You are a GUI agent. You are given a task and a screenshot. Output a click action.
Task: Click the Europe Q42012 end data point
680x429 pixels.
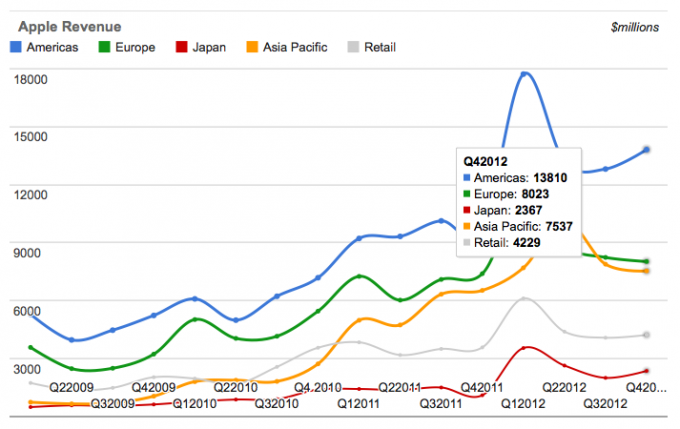(x=647, y=262)
